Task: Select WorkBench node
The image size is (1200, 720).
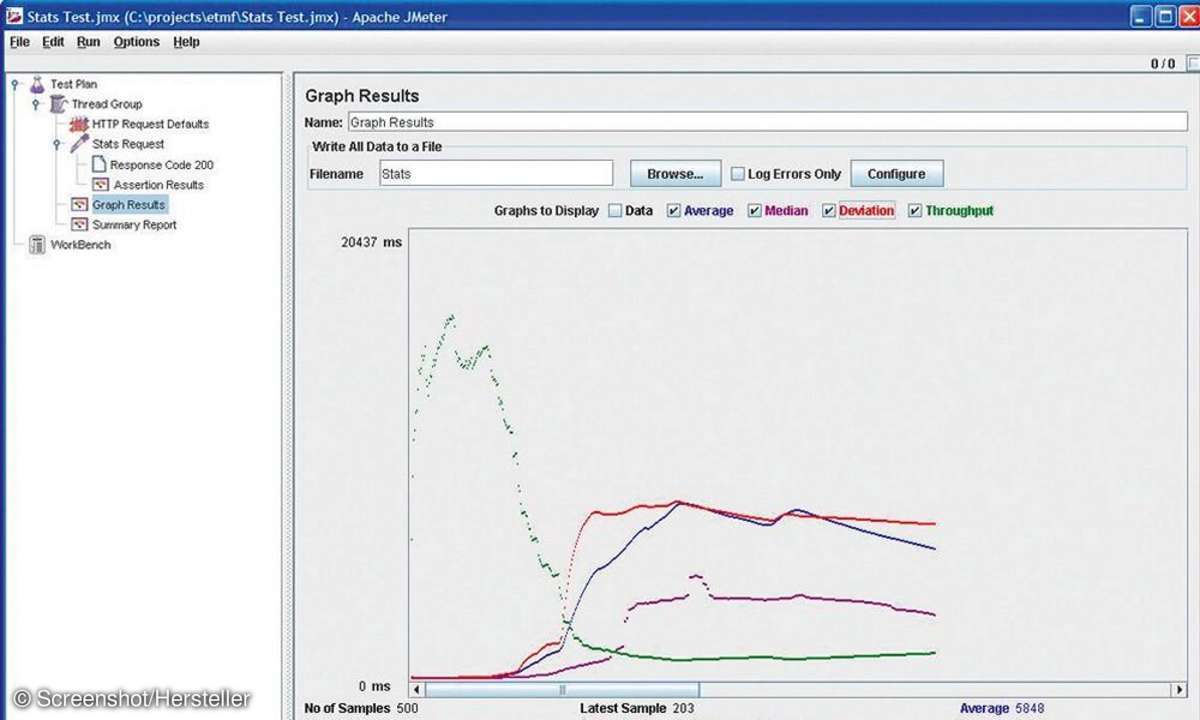Action: 80,245
